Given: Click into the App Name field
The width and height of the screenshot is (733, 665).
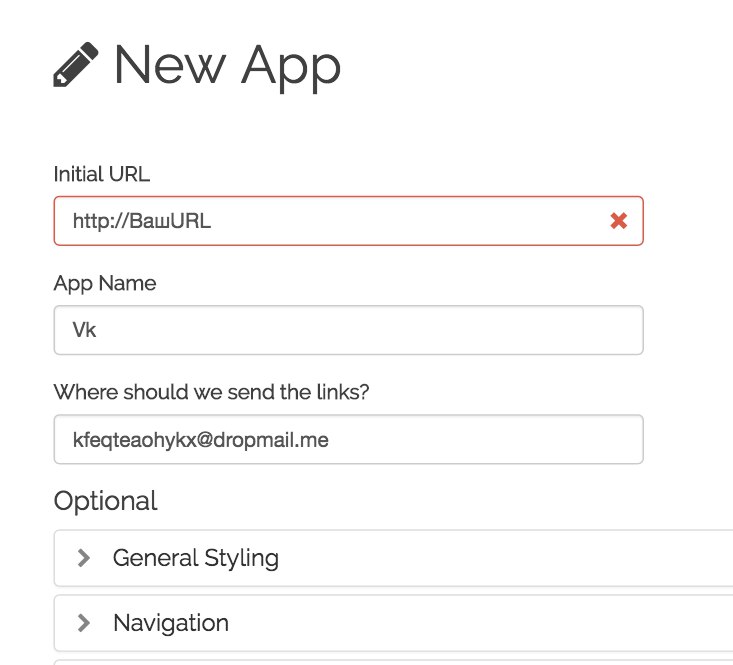Looking at the screenshot, I should [x=348, y=330].
